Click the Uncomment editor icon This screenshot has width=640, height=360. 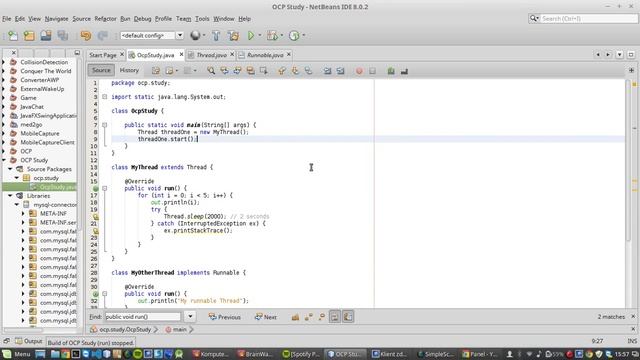click(x=404, y=71)
